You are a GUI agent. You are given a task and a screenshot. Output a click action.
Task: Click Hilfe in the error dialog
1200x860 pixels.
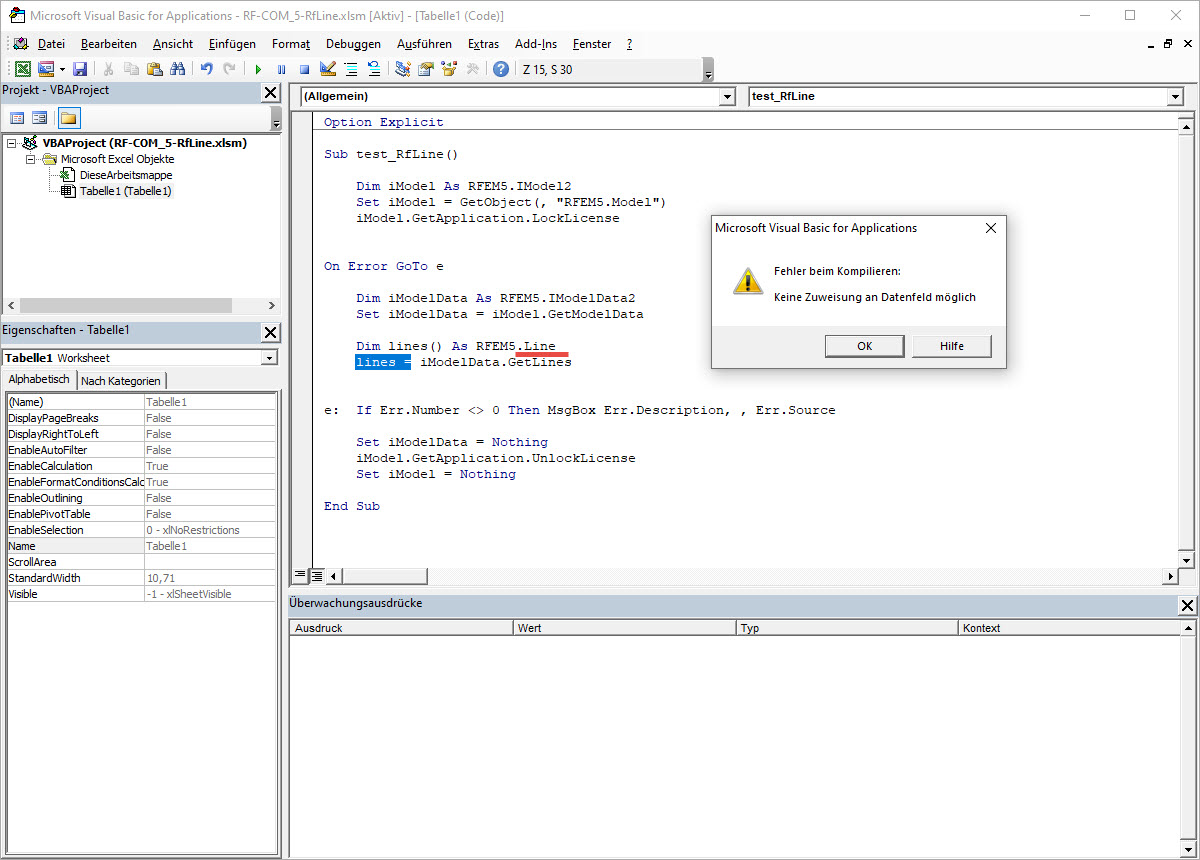pos(951,345)
